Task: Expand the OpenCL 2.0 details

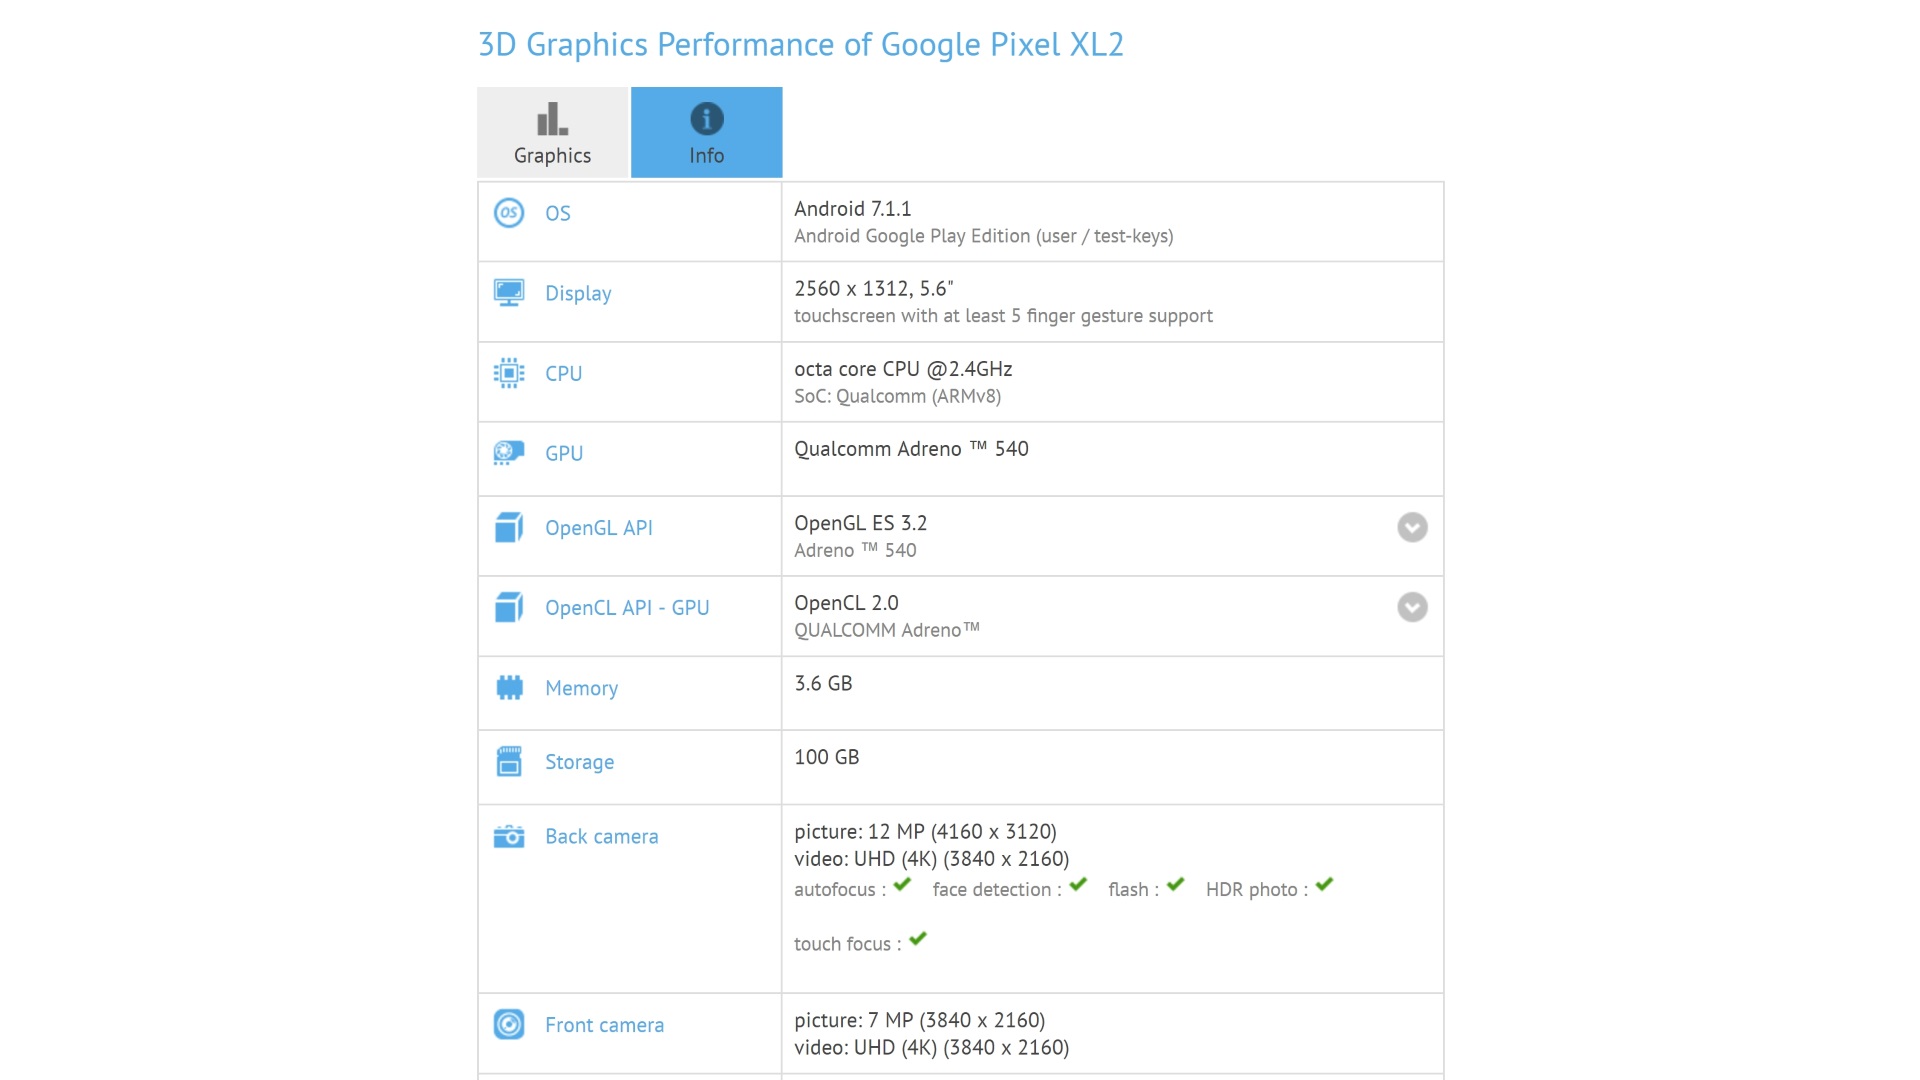Action: 1412,607
